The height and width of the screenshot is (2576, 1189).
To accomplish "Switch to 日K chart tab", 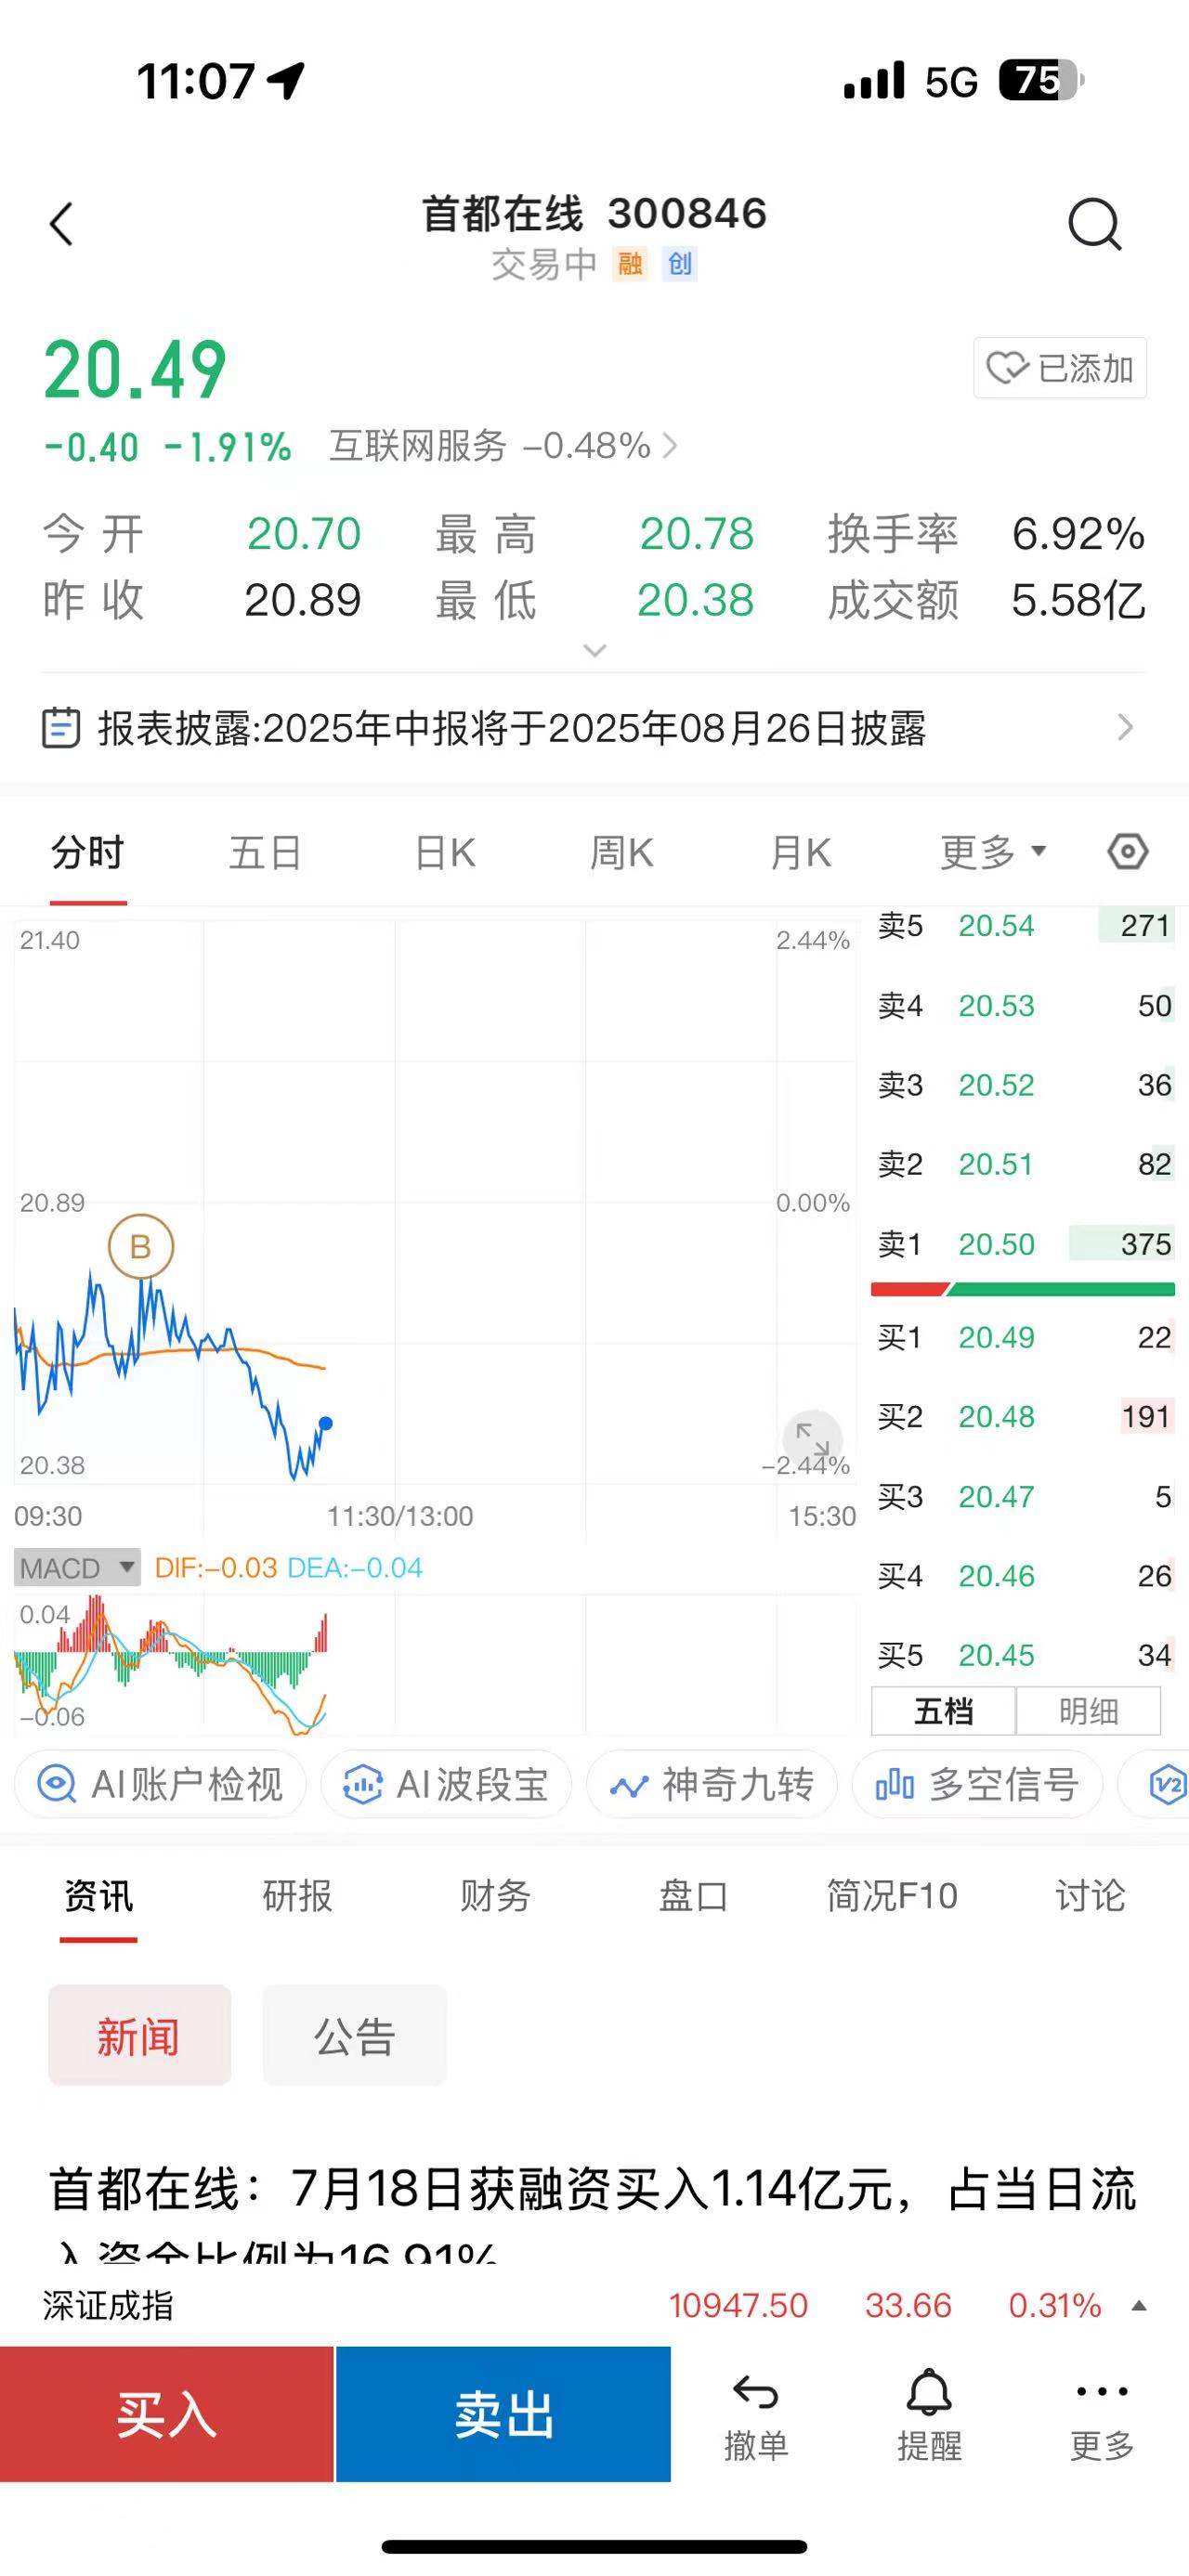I will pos(444,853).
